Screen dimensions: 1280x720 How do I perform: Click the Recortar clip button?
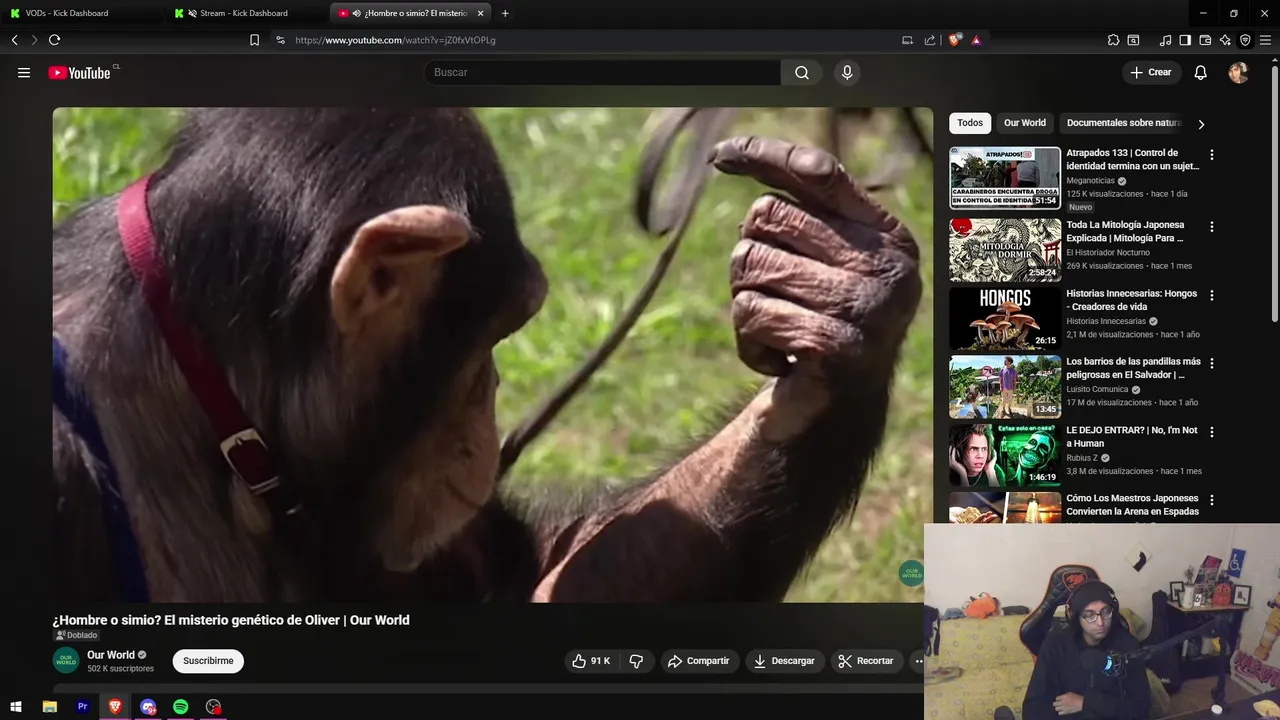point(867,661)
